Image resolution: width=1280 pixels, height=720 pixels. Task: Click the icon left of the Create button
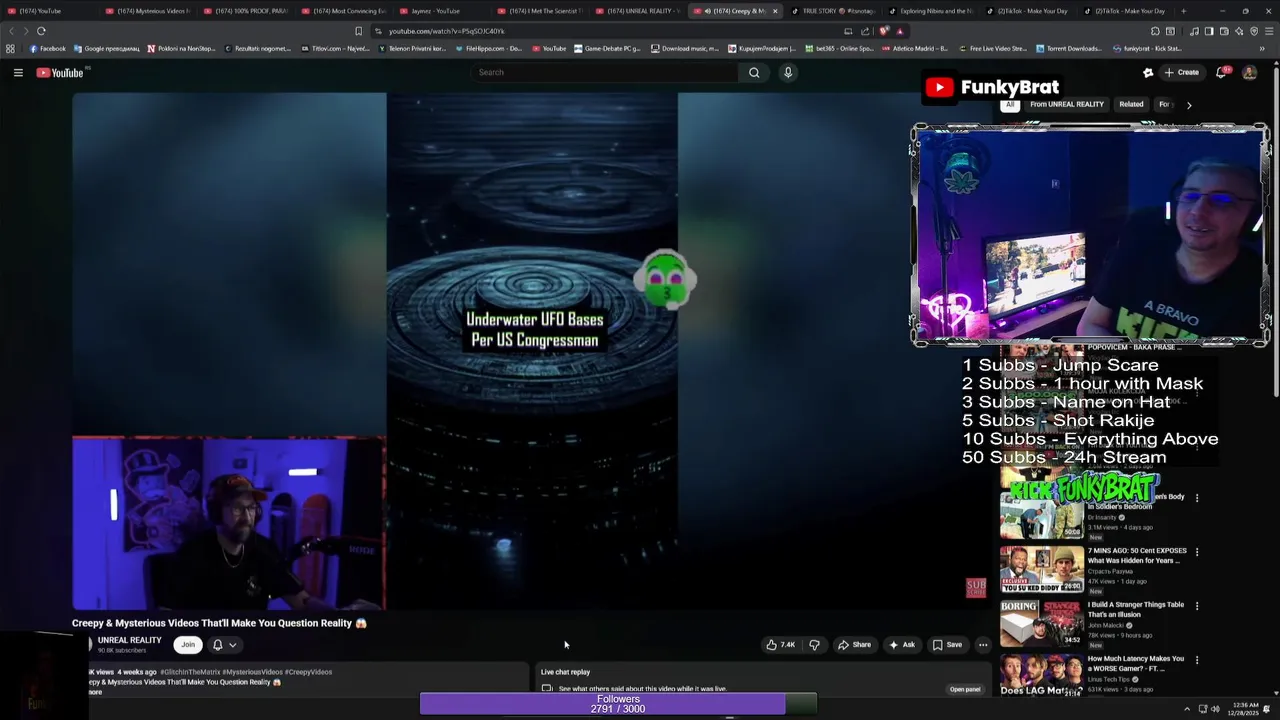click(x=1148, y=72)
